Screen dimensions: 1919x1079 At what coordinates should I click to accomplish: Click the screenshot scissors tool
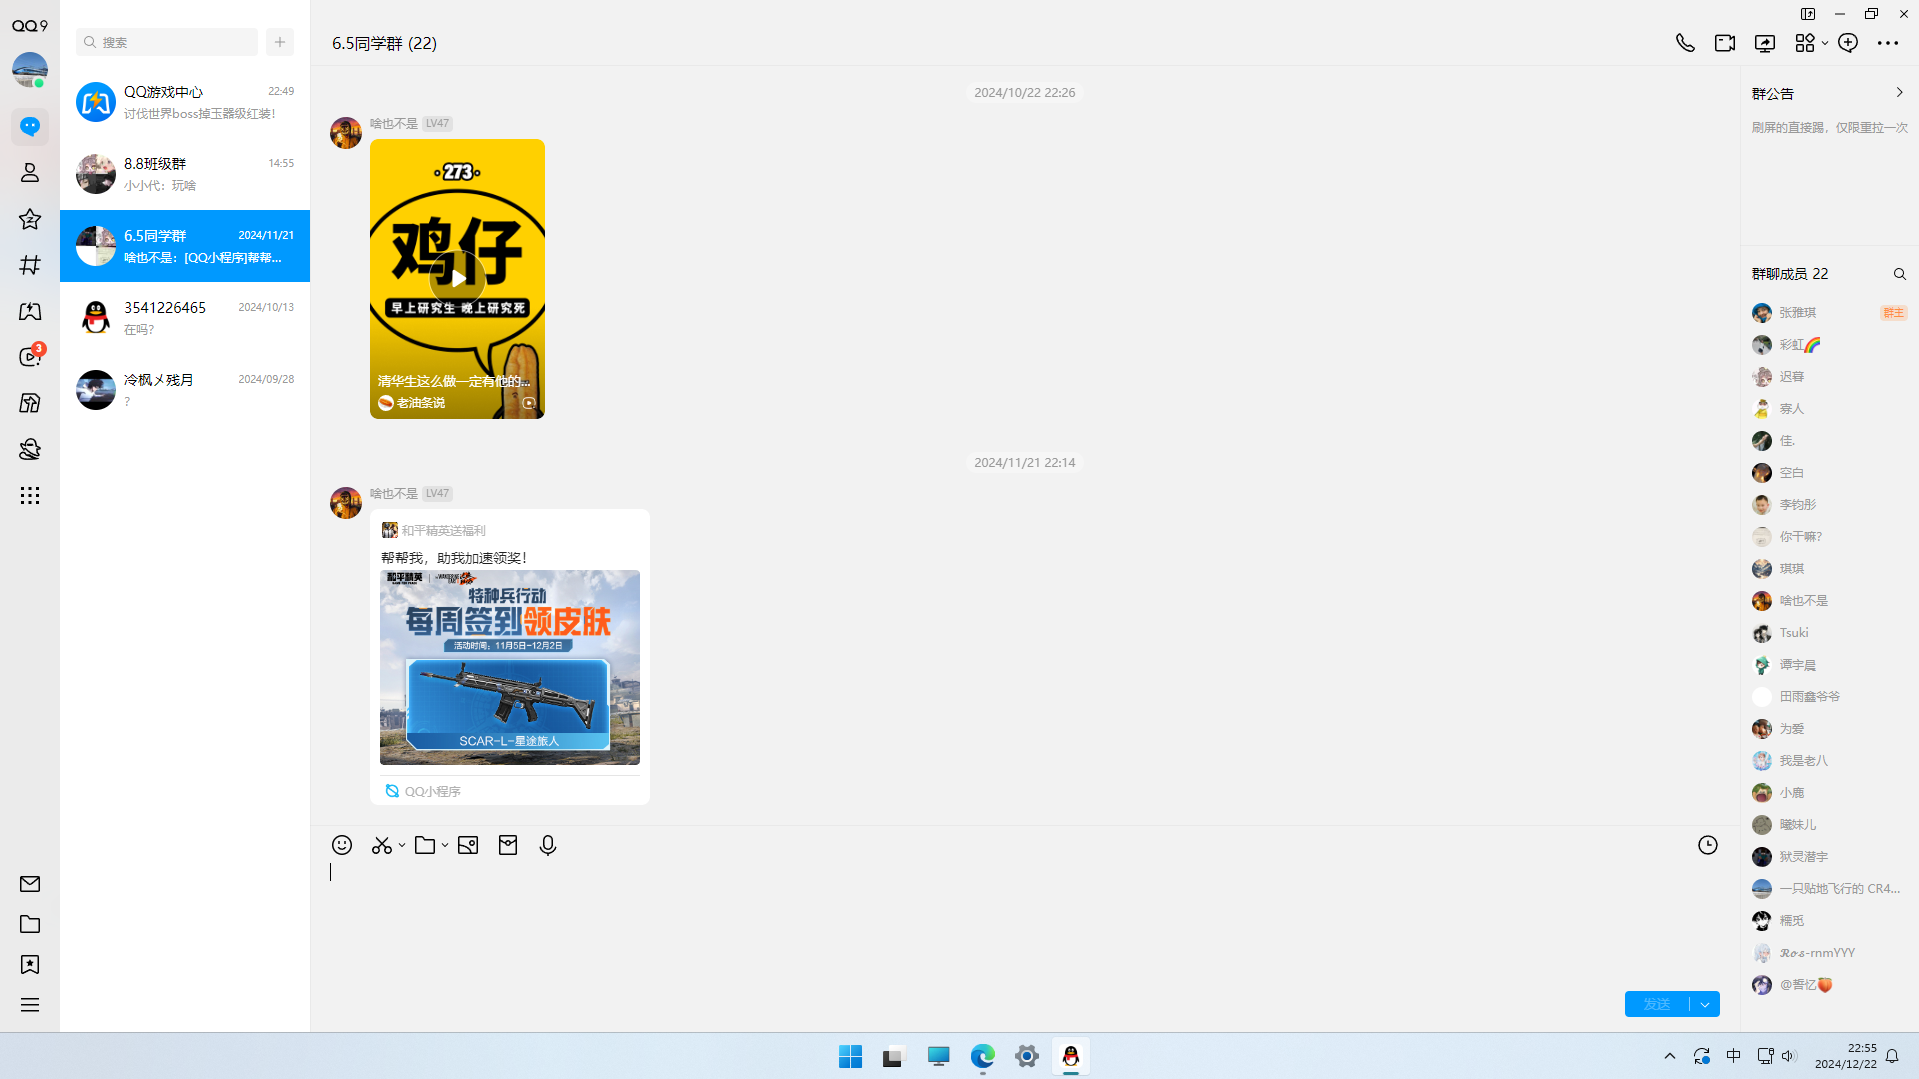pyautogui.click(x=381, y=845)
